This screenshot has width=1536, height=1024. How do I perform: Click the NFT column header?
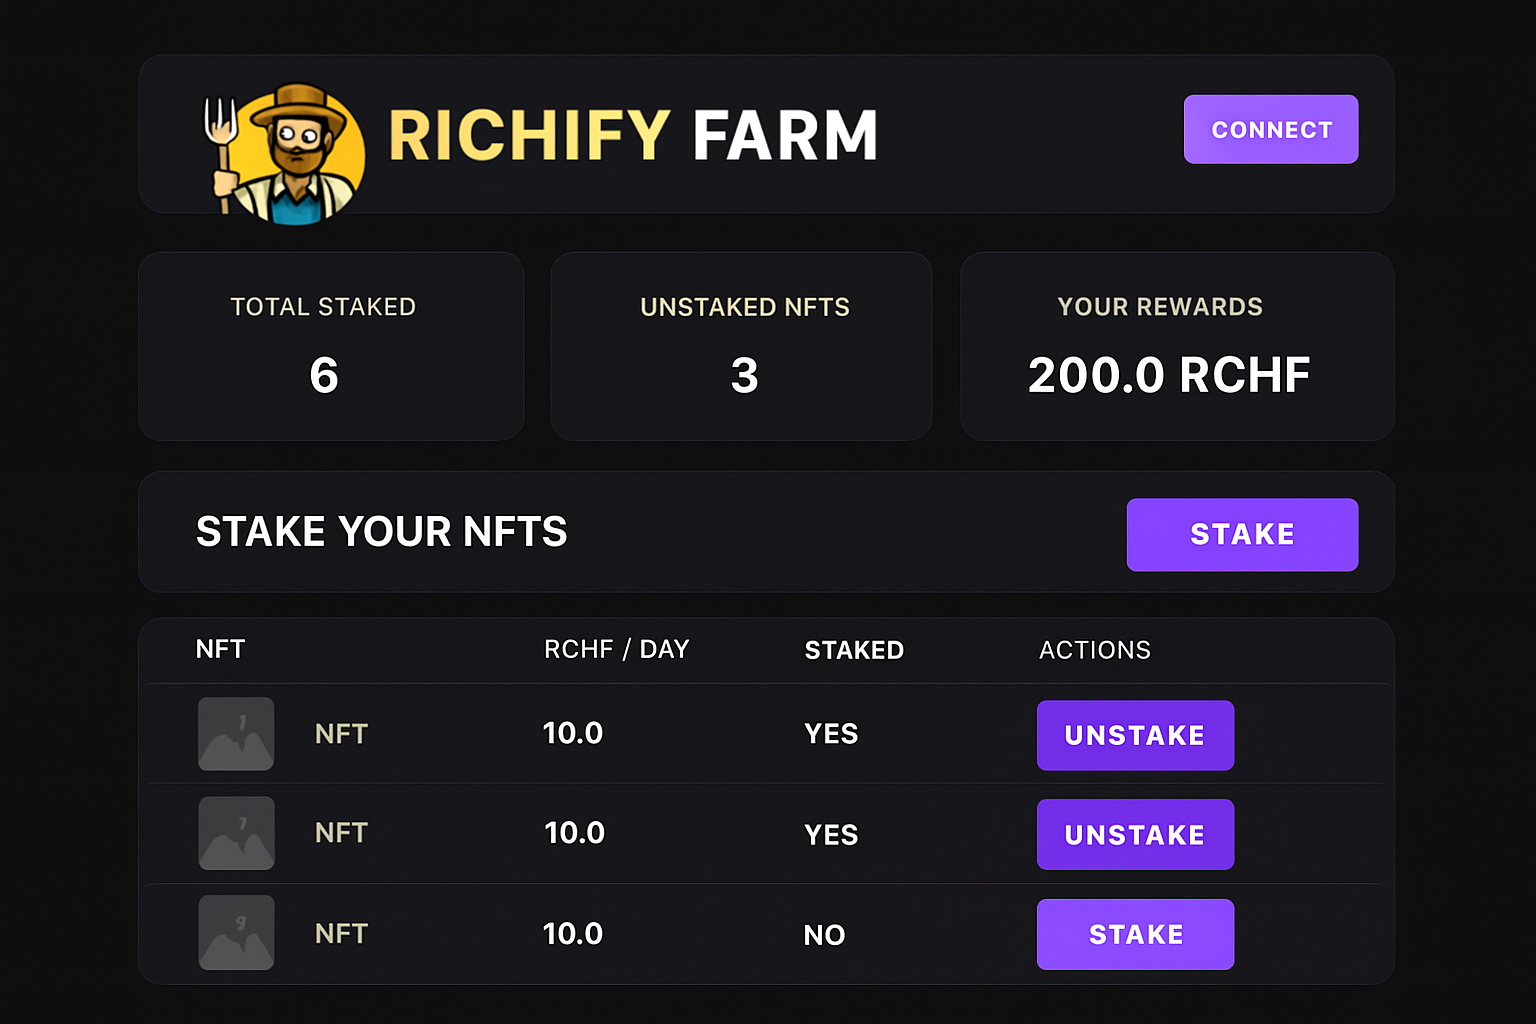point(220,649)
